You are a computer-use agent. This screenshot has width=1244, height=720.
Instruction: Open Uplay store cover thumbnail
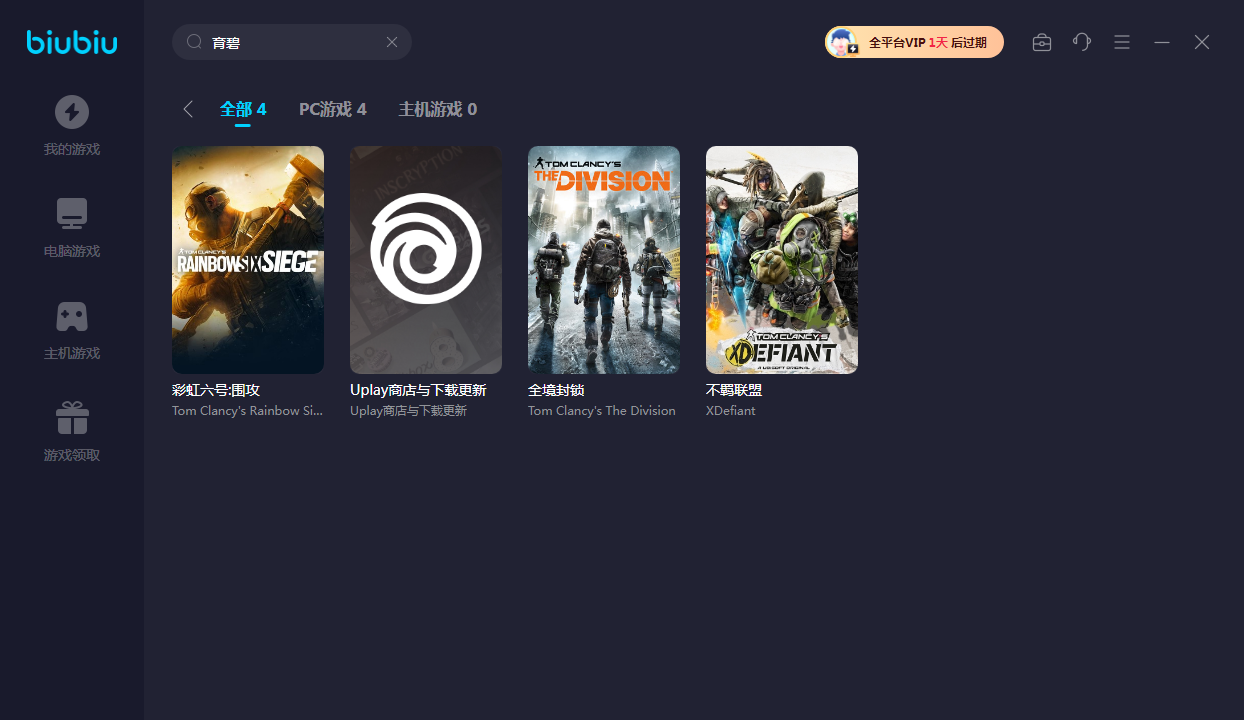tap(426, 260)
